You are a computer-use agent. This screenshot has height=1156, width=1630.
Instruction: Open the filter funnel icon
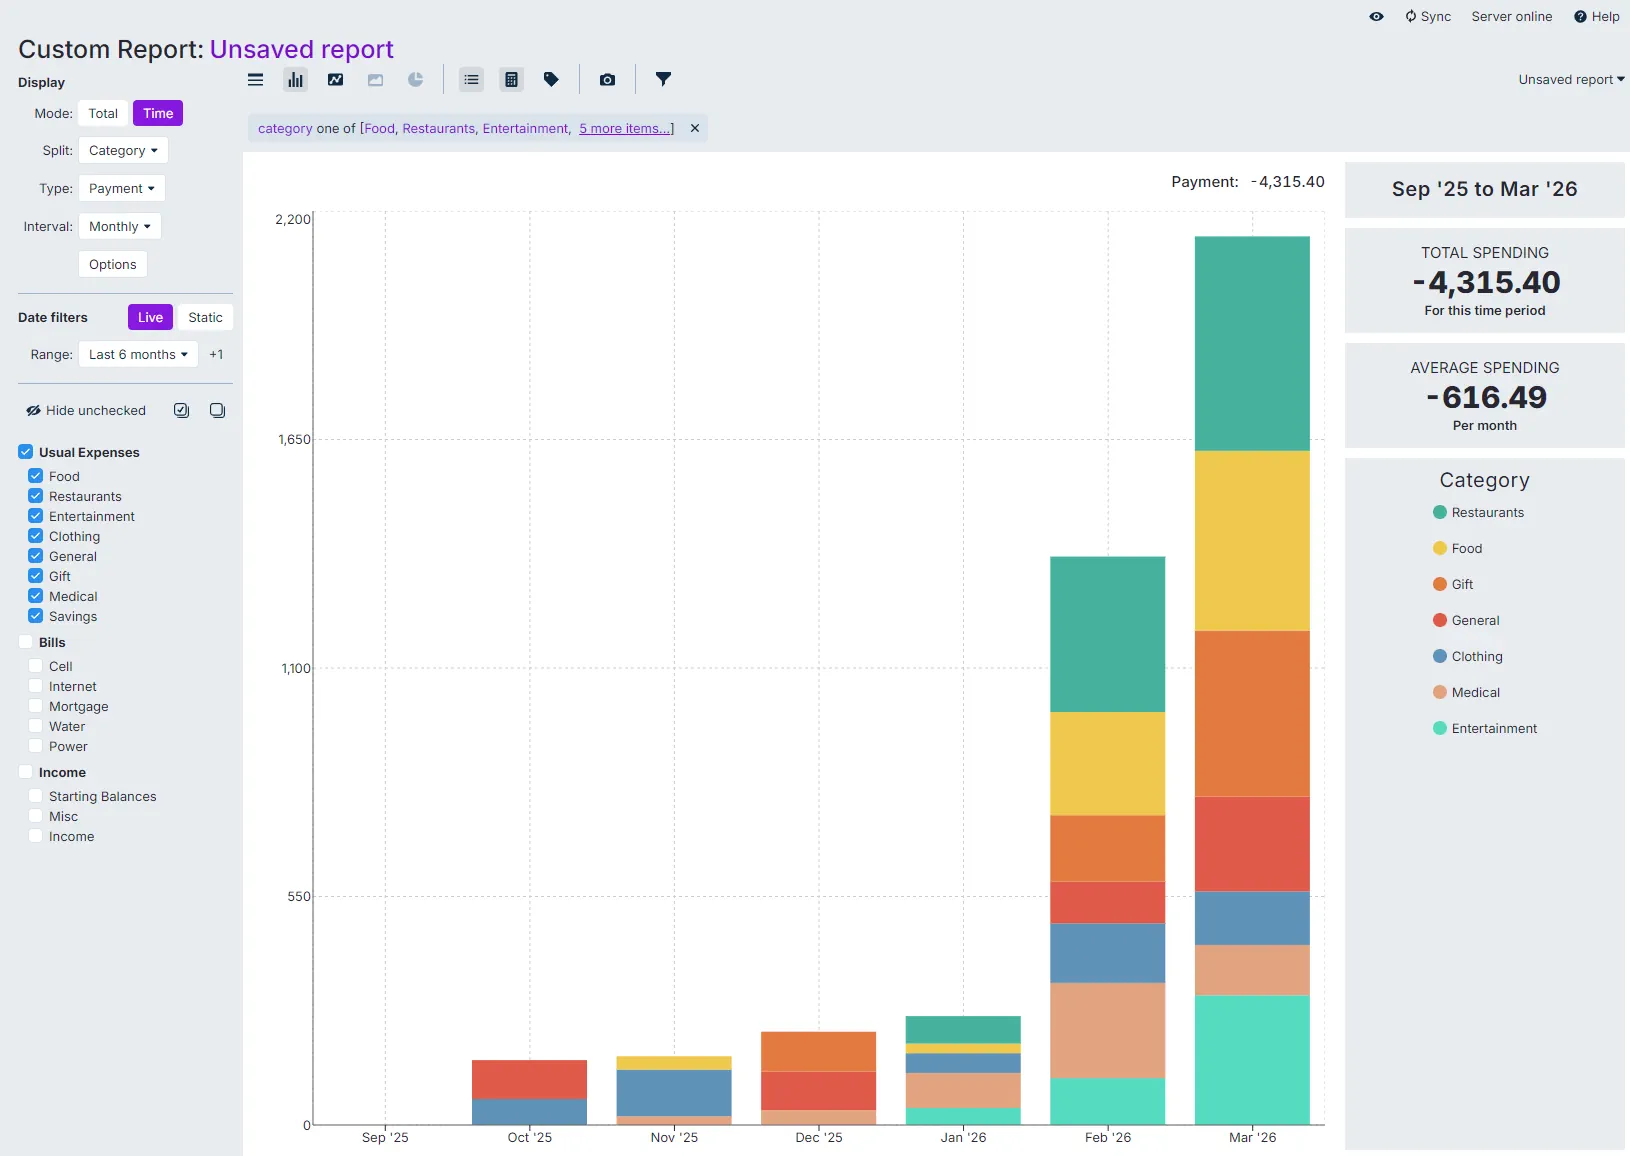[x=663, y=79]
